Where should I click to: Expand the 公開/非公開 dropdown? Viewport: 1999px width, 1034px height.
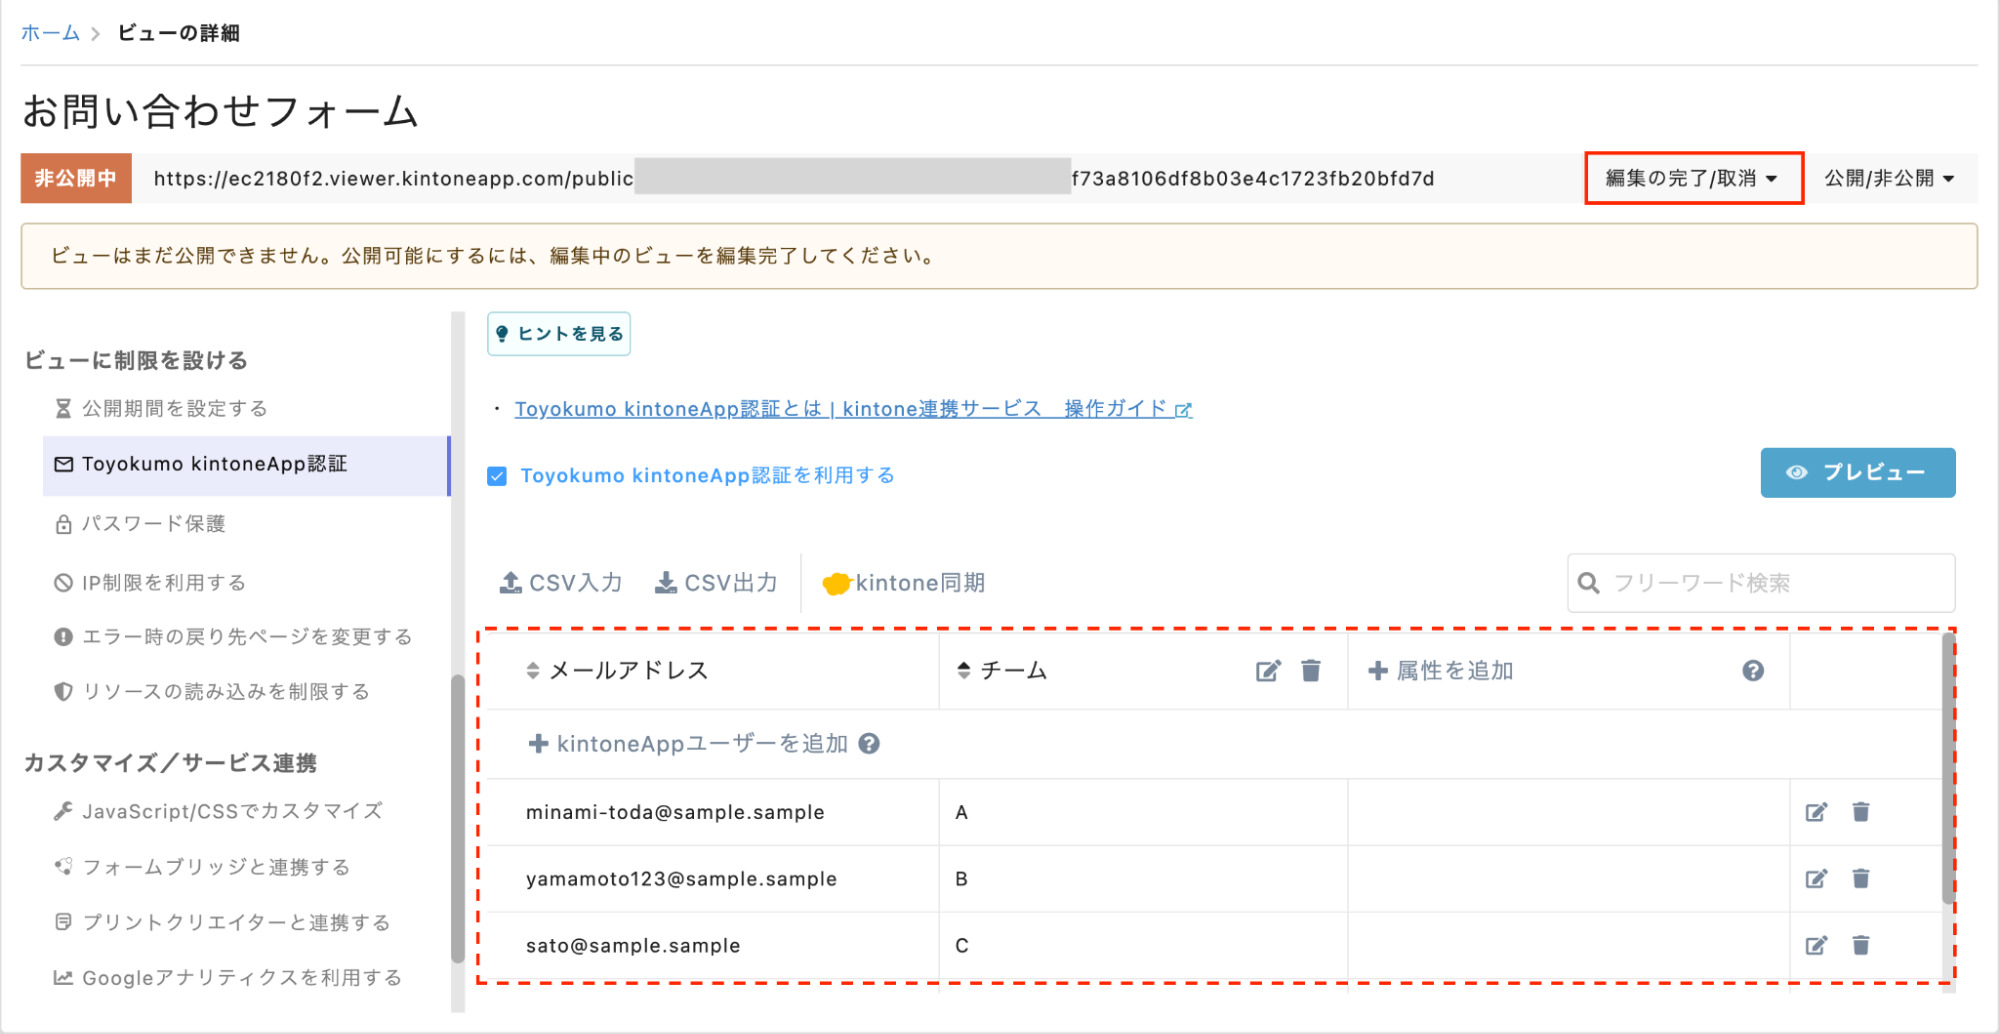point(1888,178)
